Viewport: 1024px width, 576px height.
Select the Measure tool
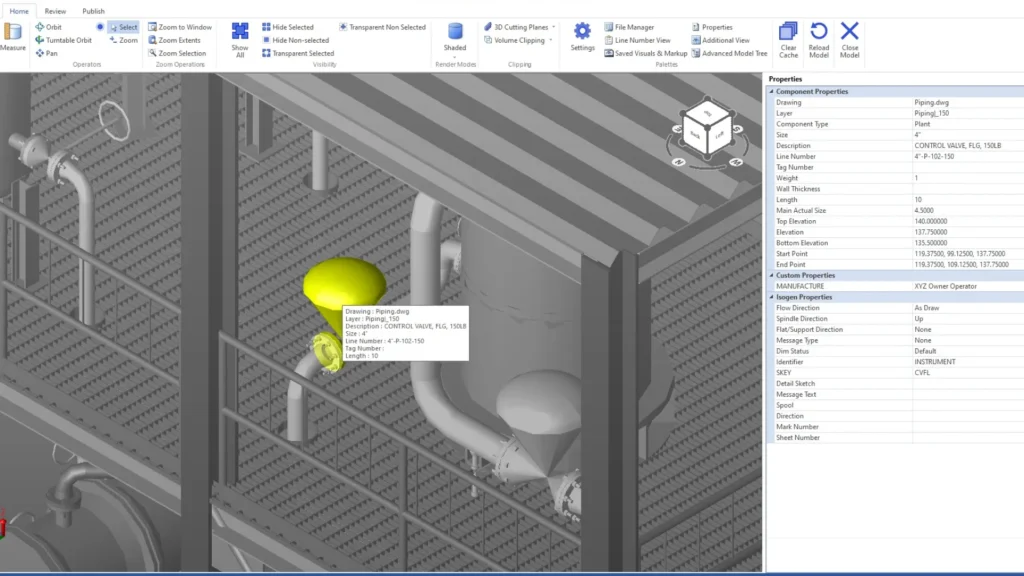click(x=13, y=37)
